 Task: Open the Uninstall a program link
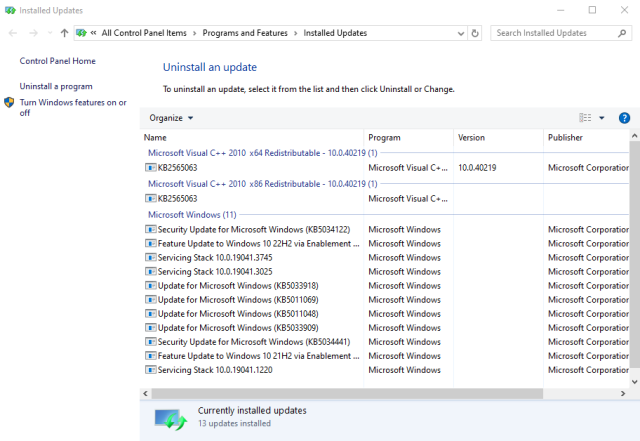pos(56,86)
